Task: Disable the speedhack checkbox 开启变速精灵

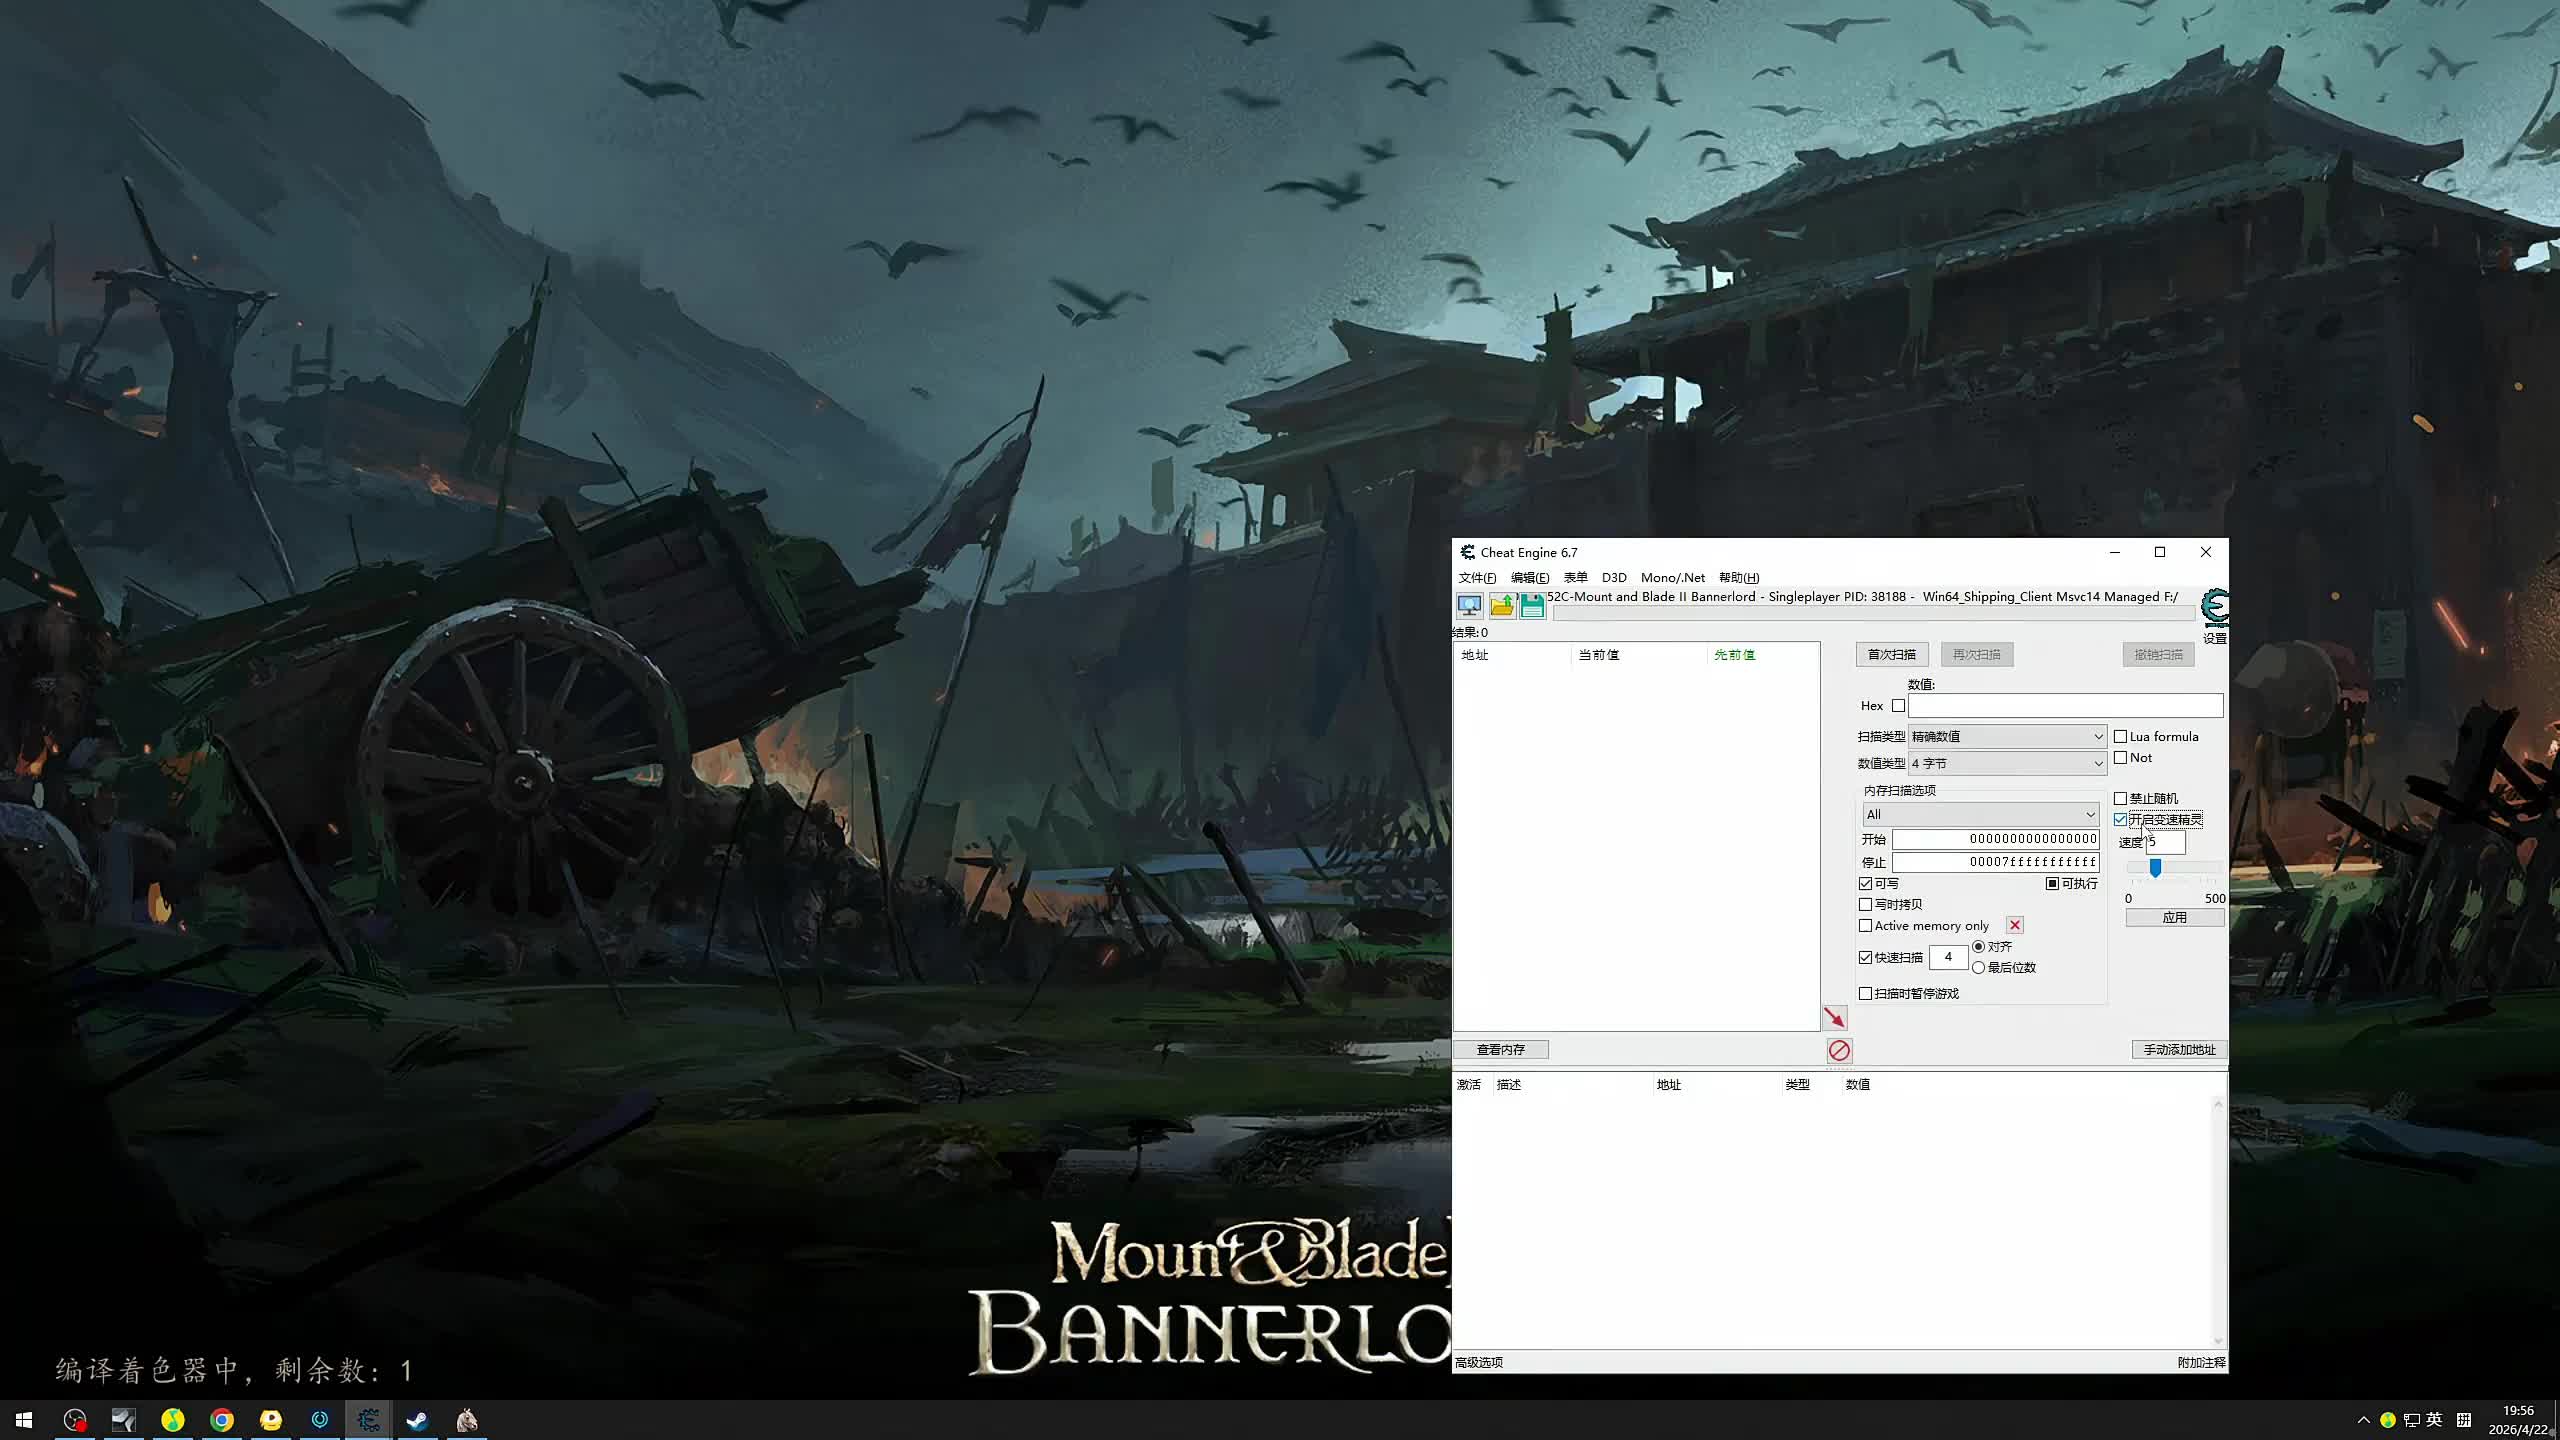Action: [x=2120, y=819]
